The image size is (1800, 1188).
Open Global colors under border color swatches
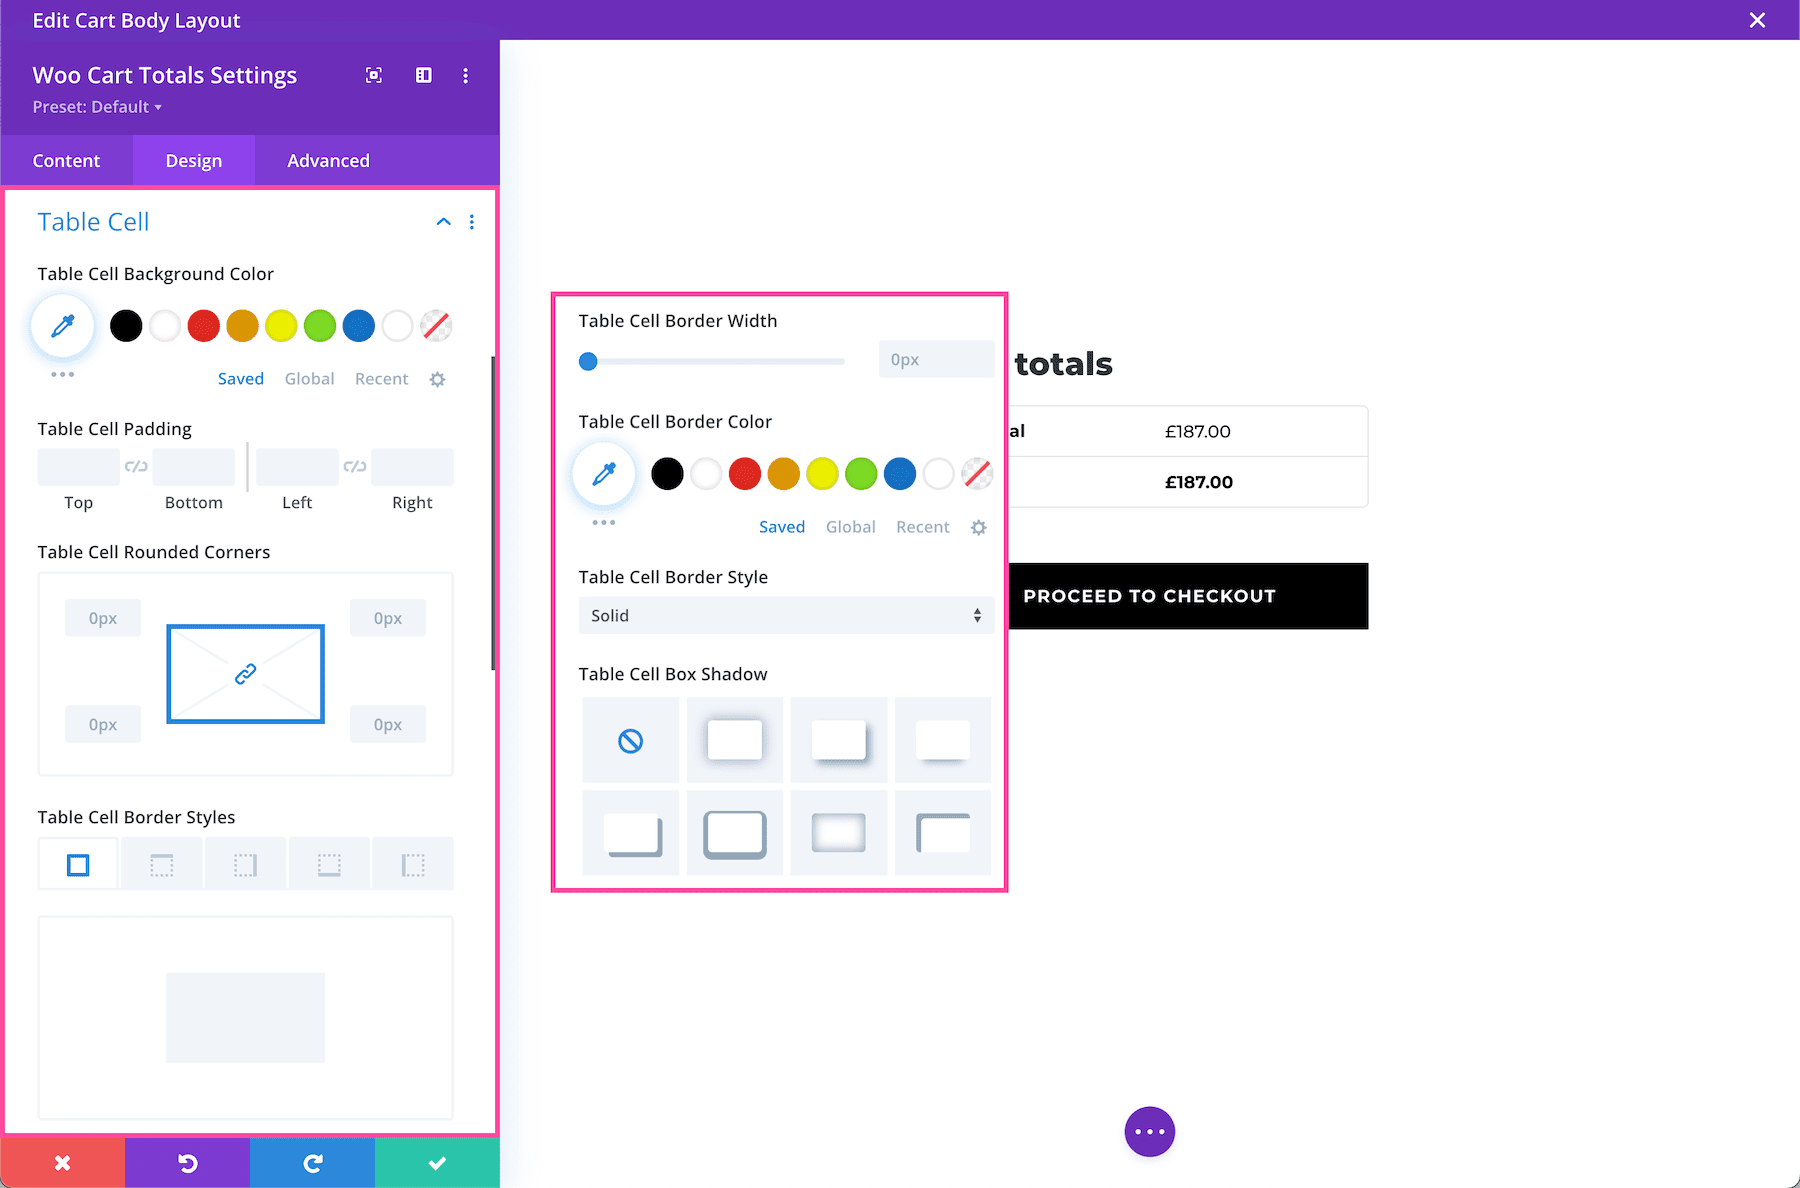pyautogui.click(x=850, y=527)
